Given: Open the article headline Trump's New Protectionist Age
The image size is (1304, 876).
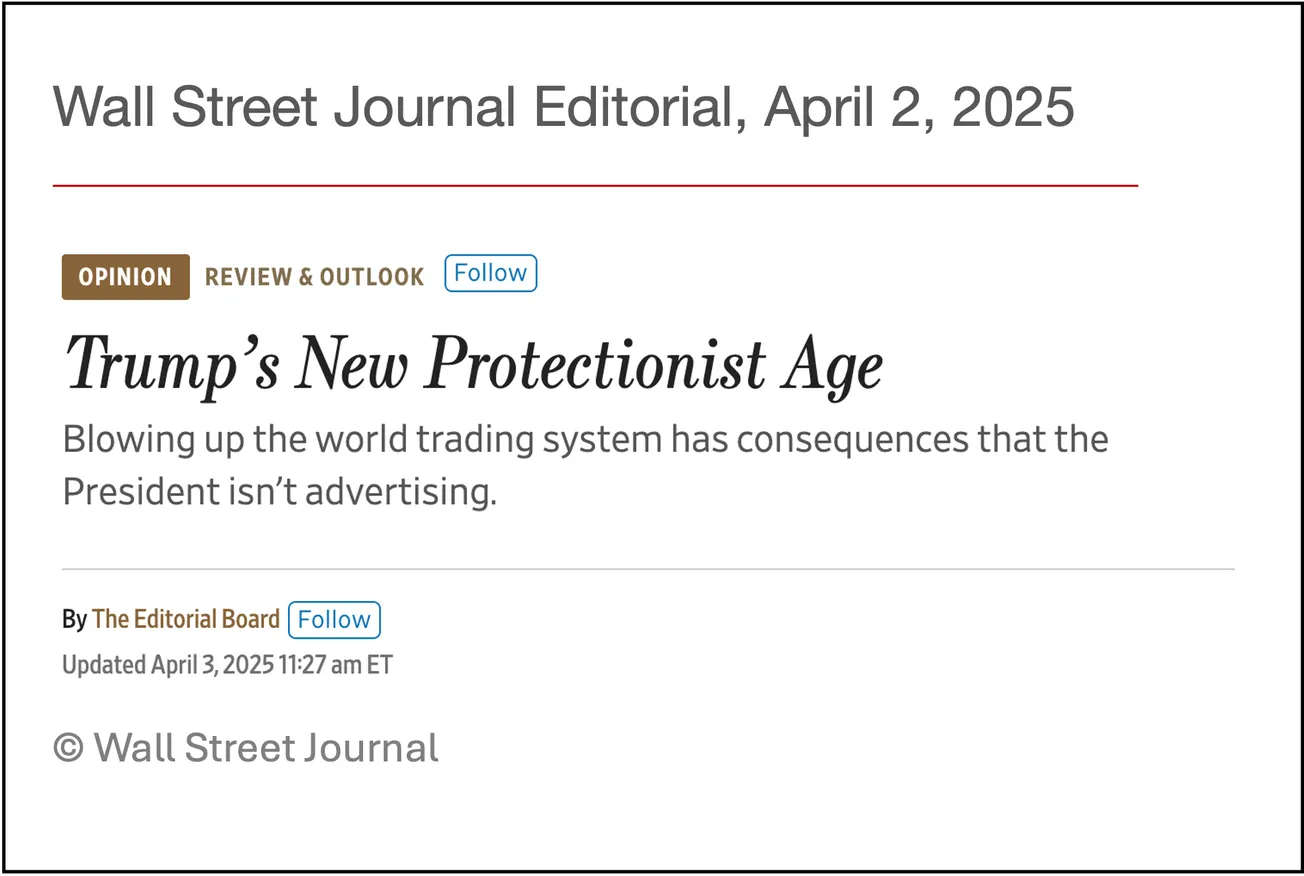Looking at the screenshot, I should point(472,363).
